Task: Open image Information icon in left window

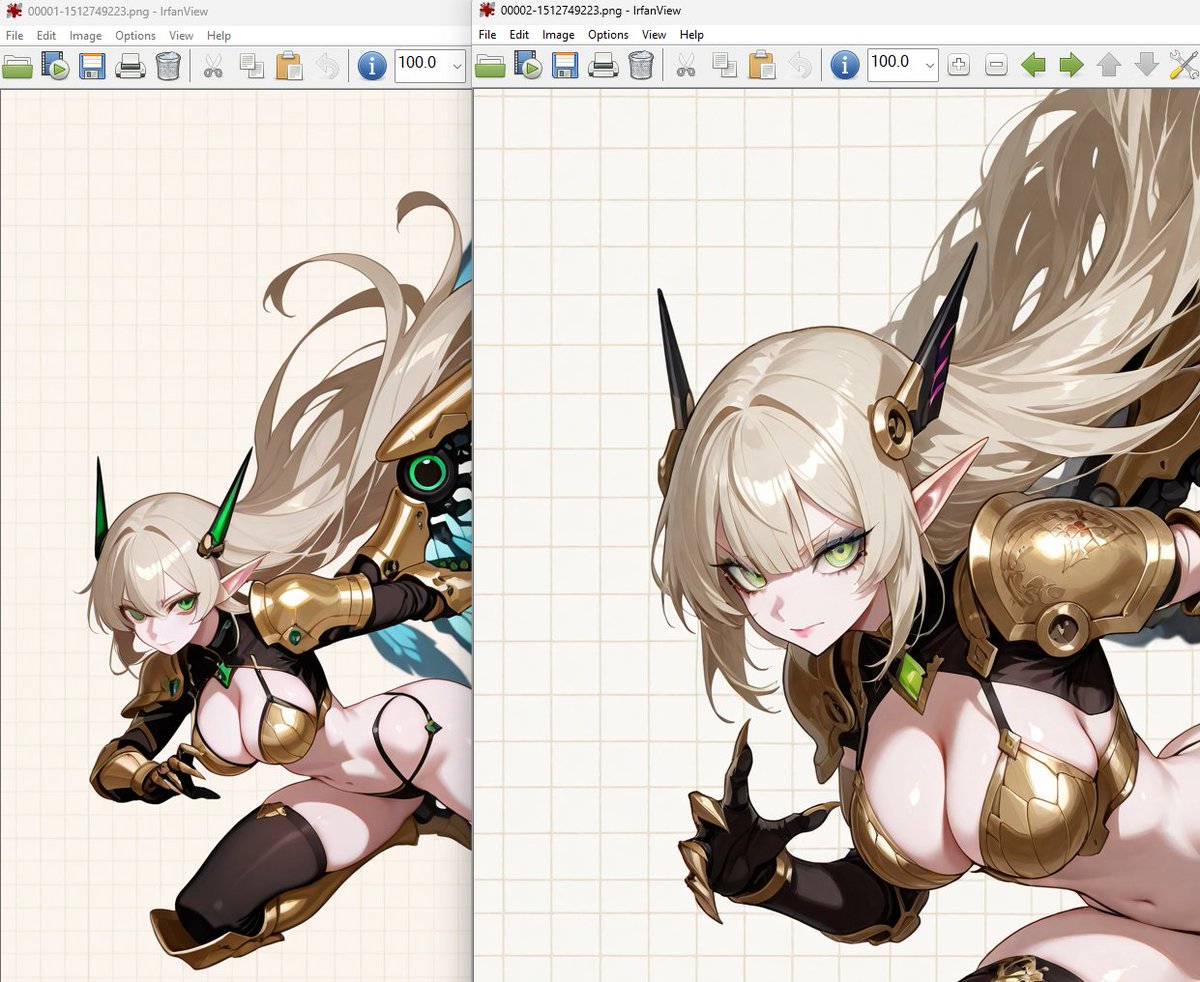Action: coord(372,67)
